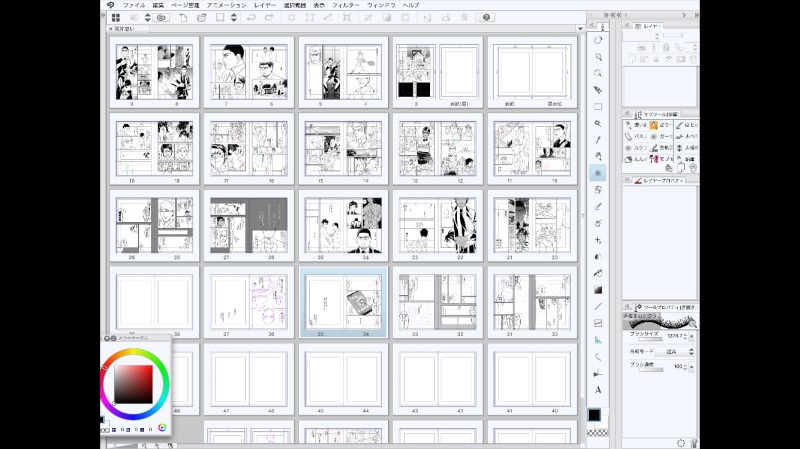Select the sparkle cross tool icon

coord(598,240)
